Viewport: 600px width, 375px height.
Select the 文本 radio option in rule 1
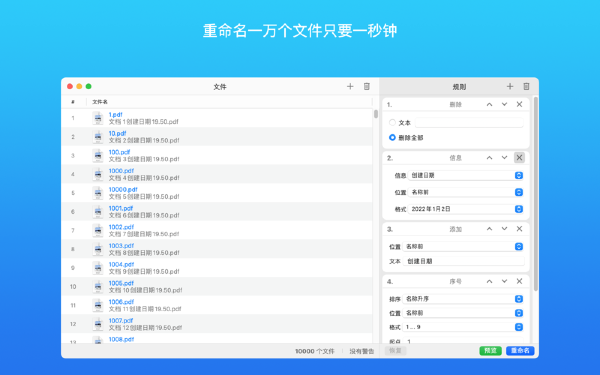[x=392, y=122]
